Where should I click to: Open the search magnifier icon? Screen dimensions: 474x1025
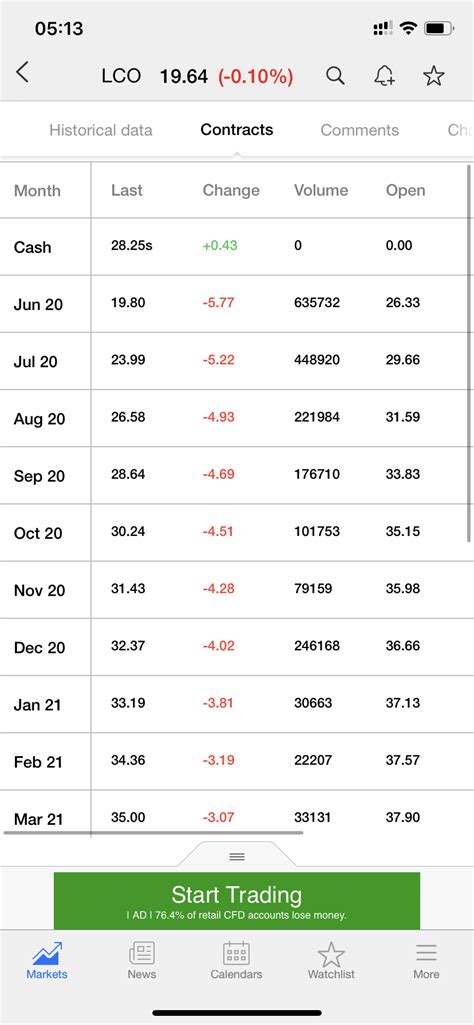[335, 76]
